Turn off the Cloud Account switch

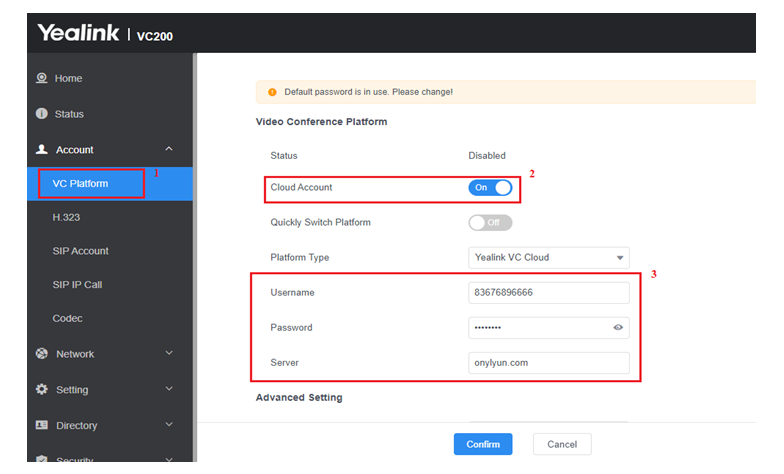(x=490, y=187)
